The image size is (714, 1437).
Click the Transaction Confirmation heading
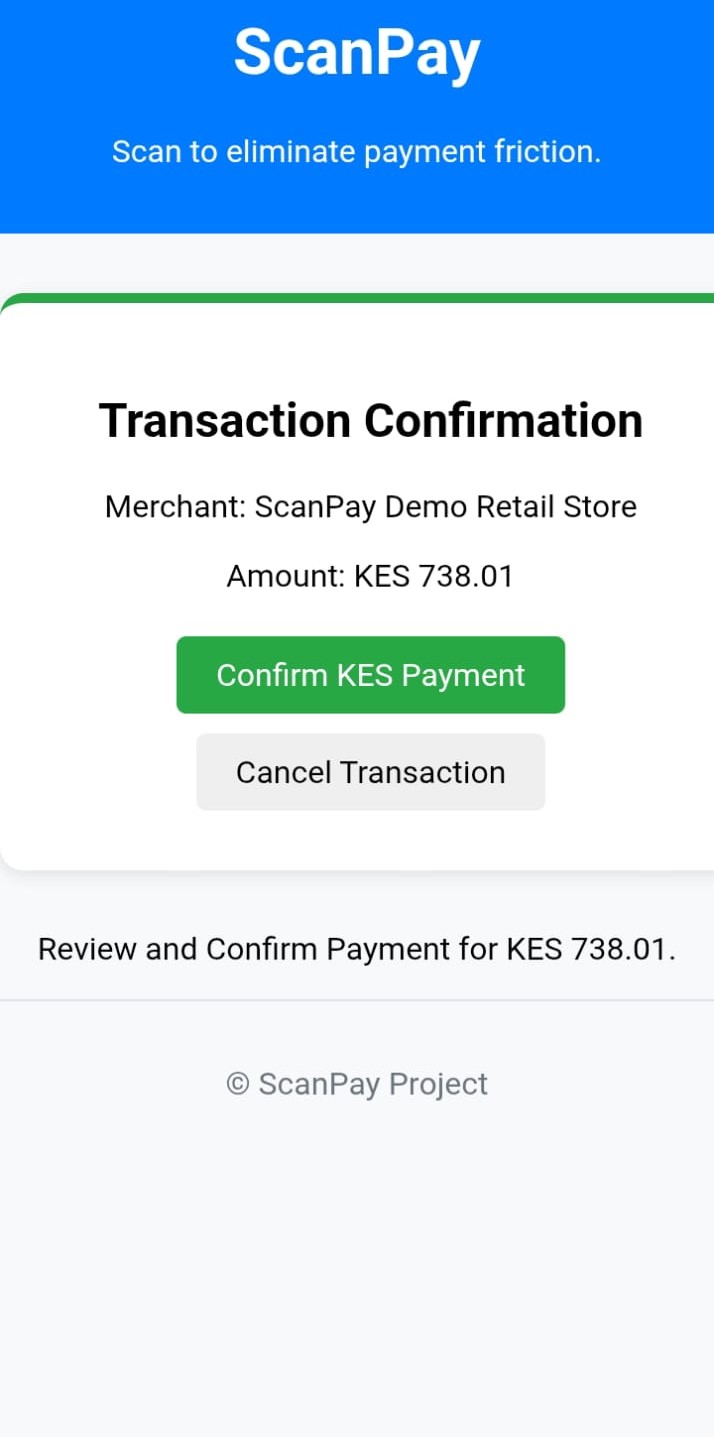point(370,420)
